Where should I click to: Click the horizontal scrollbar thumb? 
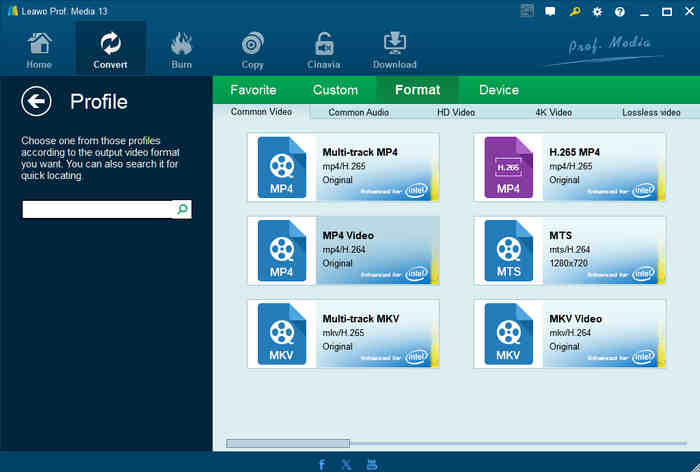click(288, 443)
